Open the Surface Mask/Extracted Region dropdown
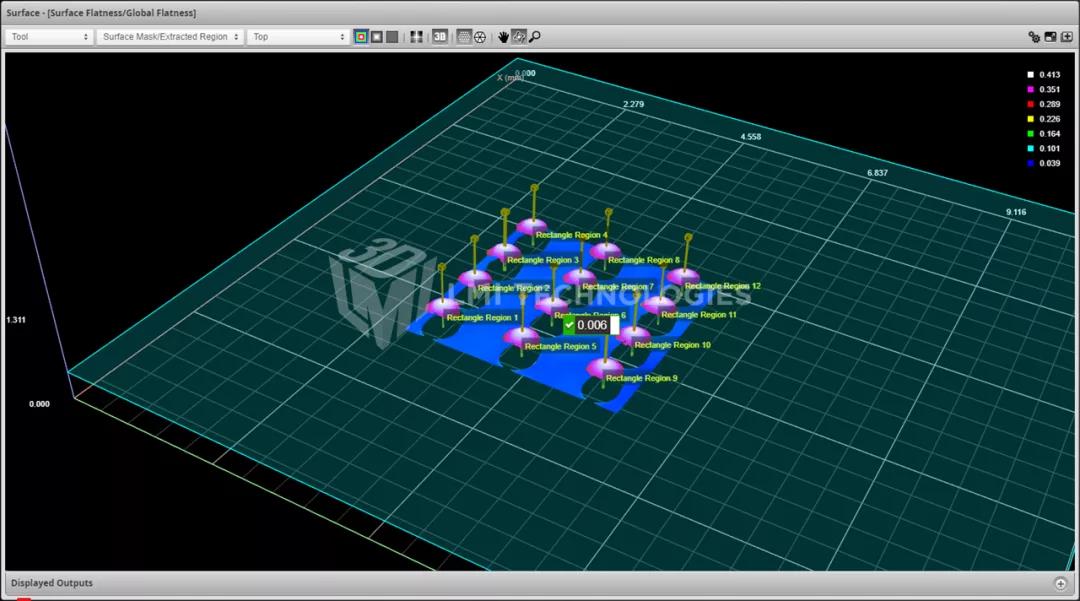 [169, 36]
